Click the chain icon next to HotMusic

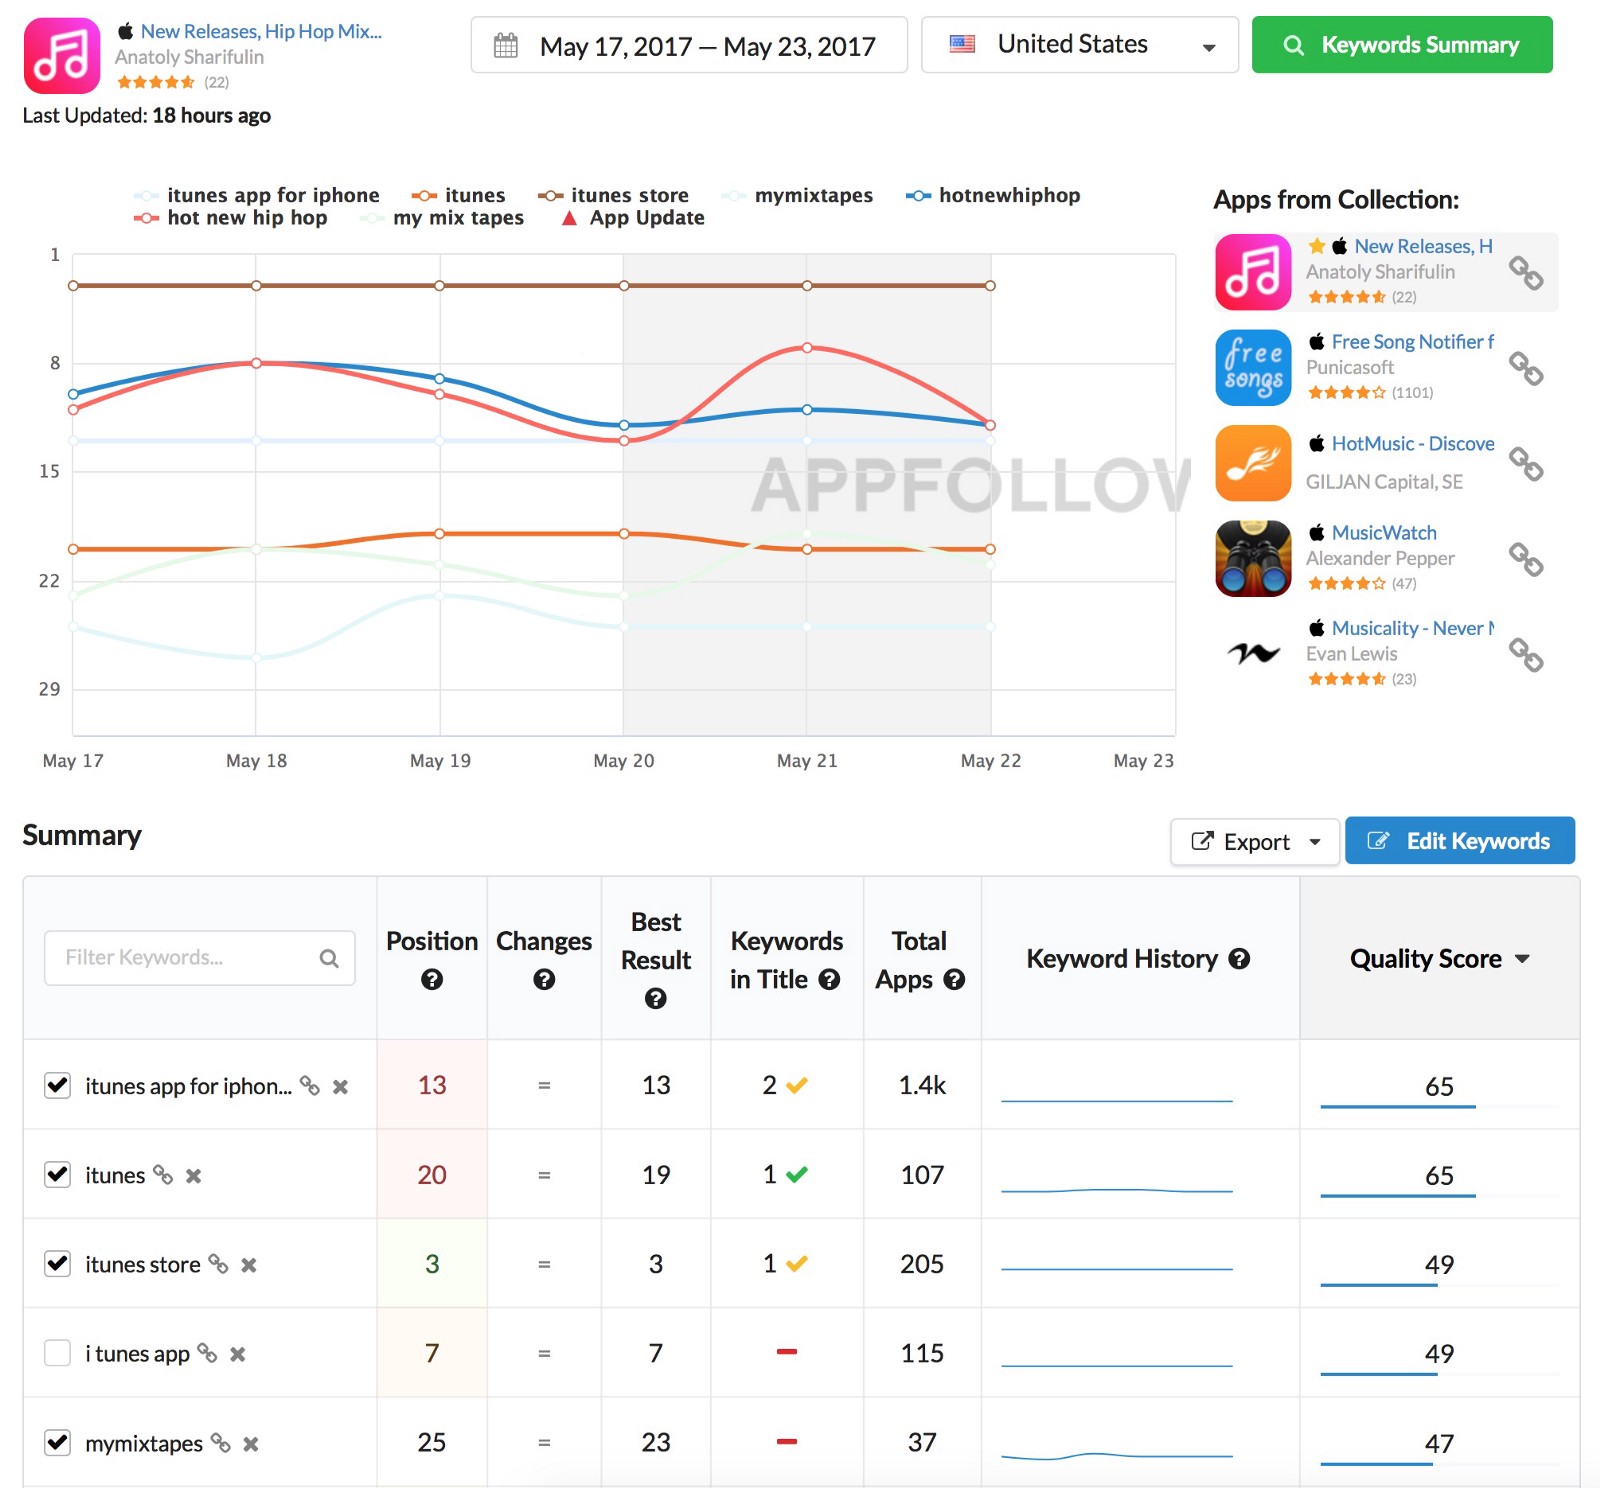point(1525,464)
